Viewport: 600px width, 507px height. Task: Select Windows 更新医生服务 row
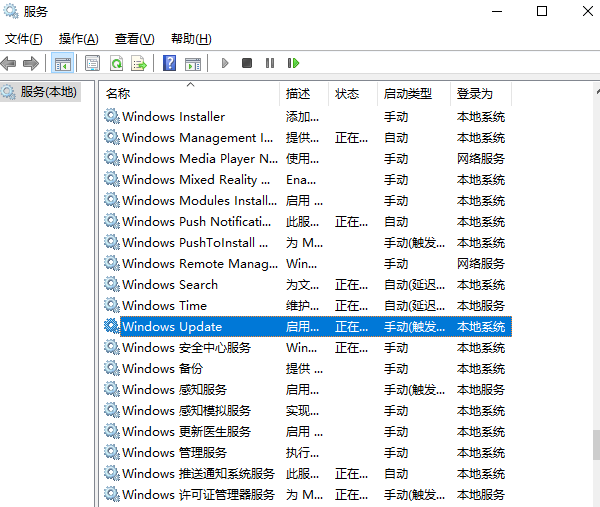[x=308, y=431]
